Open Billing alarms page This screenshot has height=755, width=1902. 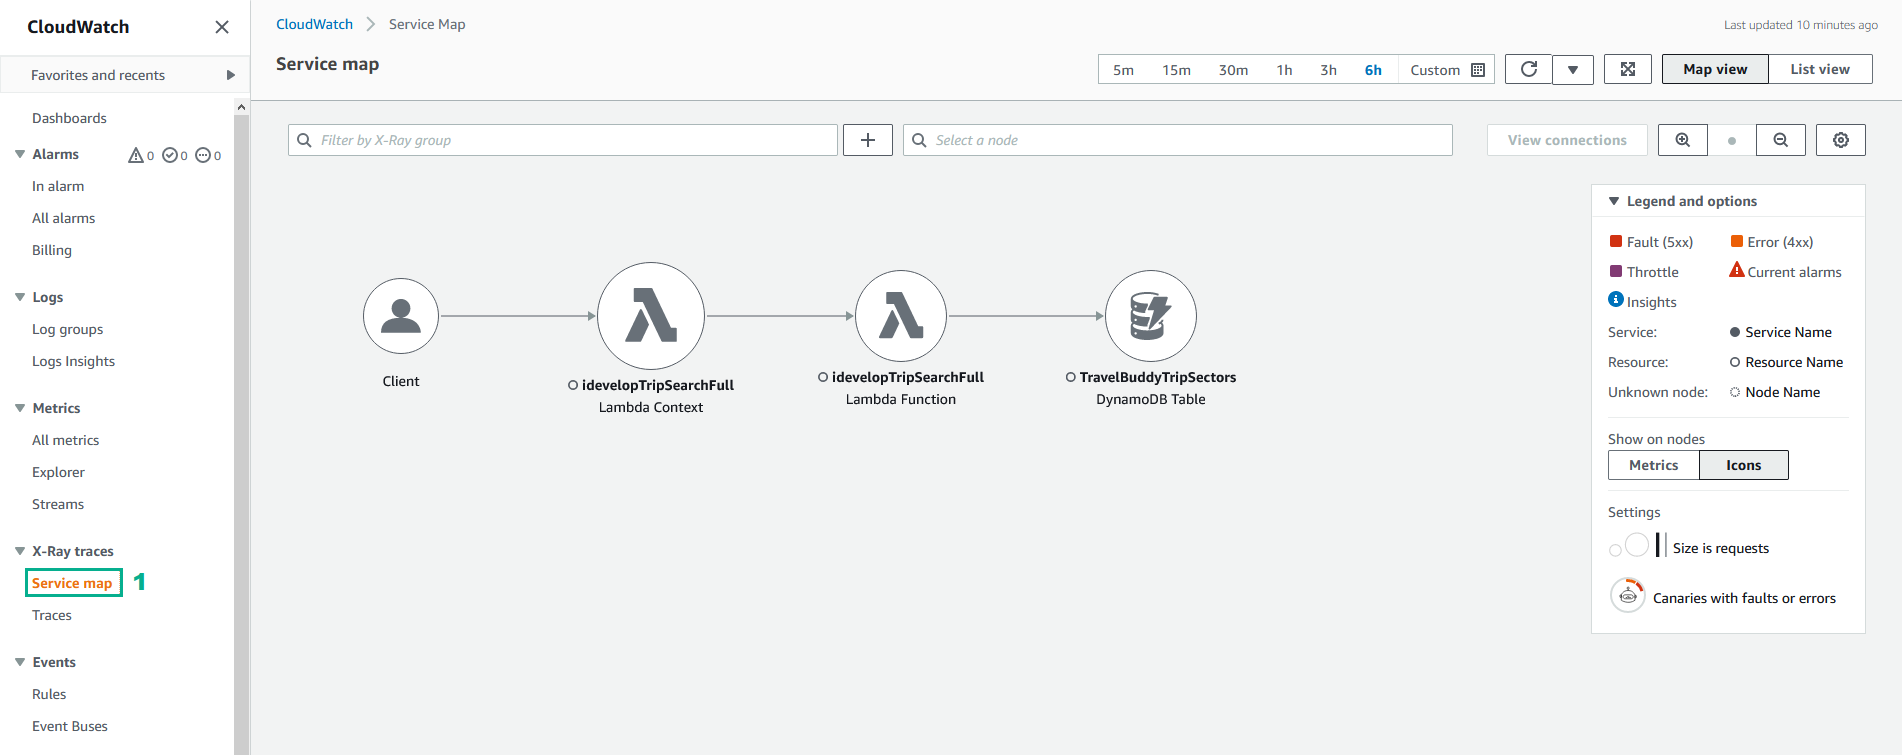pyautogui.click(x=52, y=250)
